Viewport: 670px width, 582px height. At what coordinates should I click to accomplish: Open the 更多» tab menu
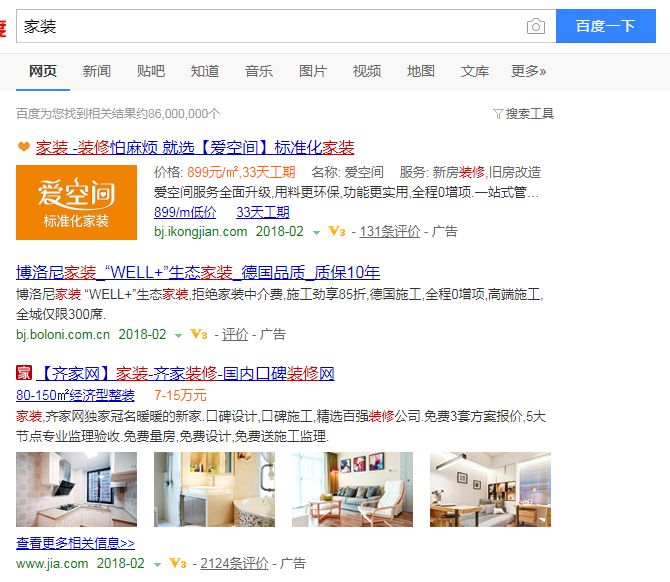tap(529, 71)
